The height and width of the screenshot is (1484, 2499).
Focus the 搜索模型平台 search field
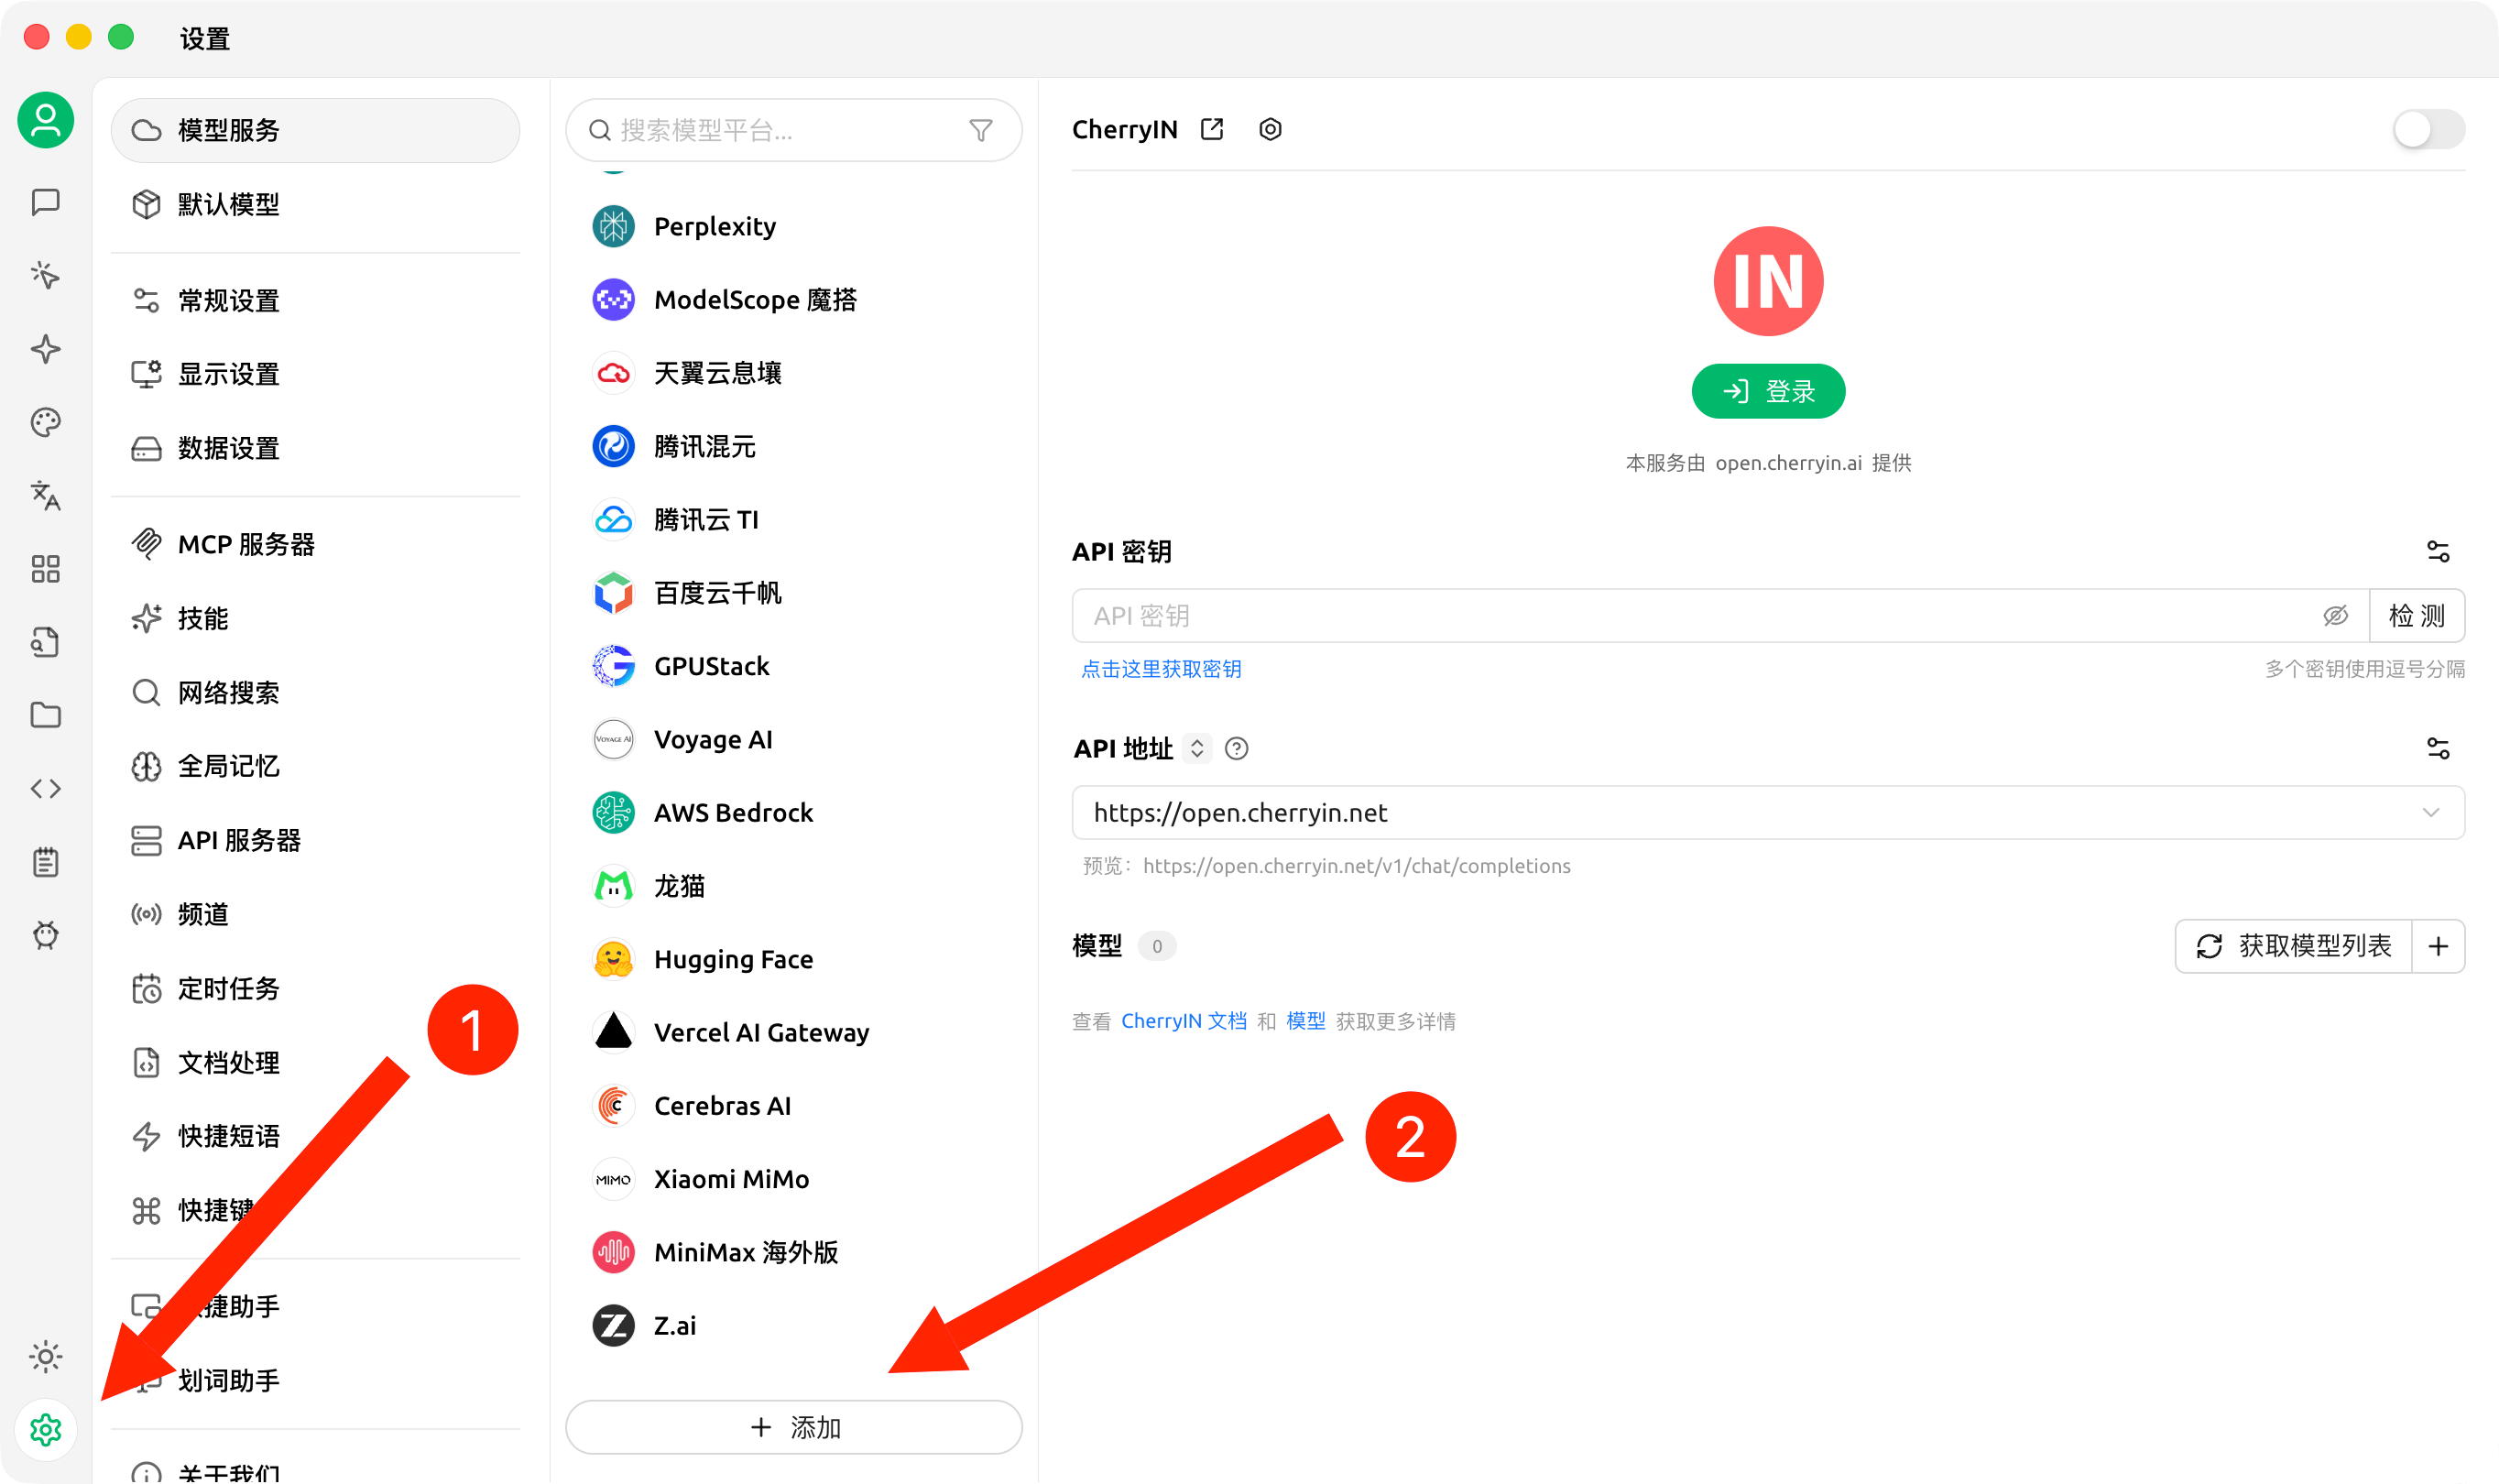(794, 130)
